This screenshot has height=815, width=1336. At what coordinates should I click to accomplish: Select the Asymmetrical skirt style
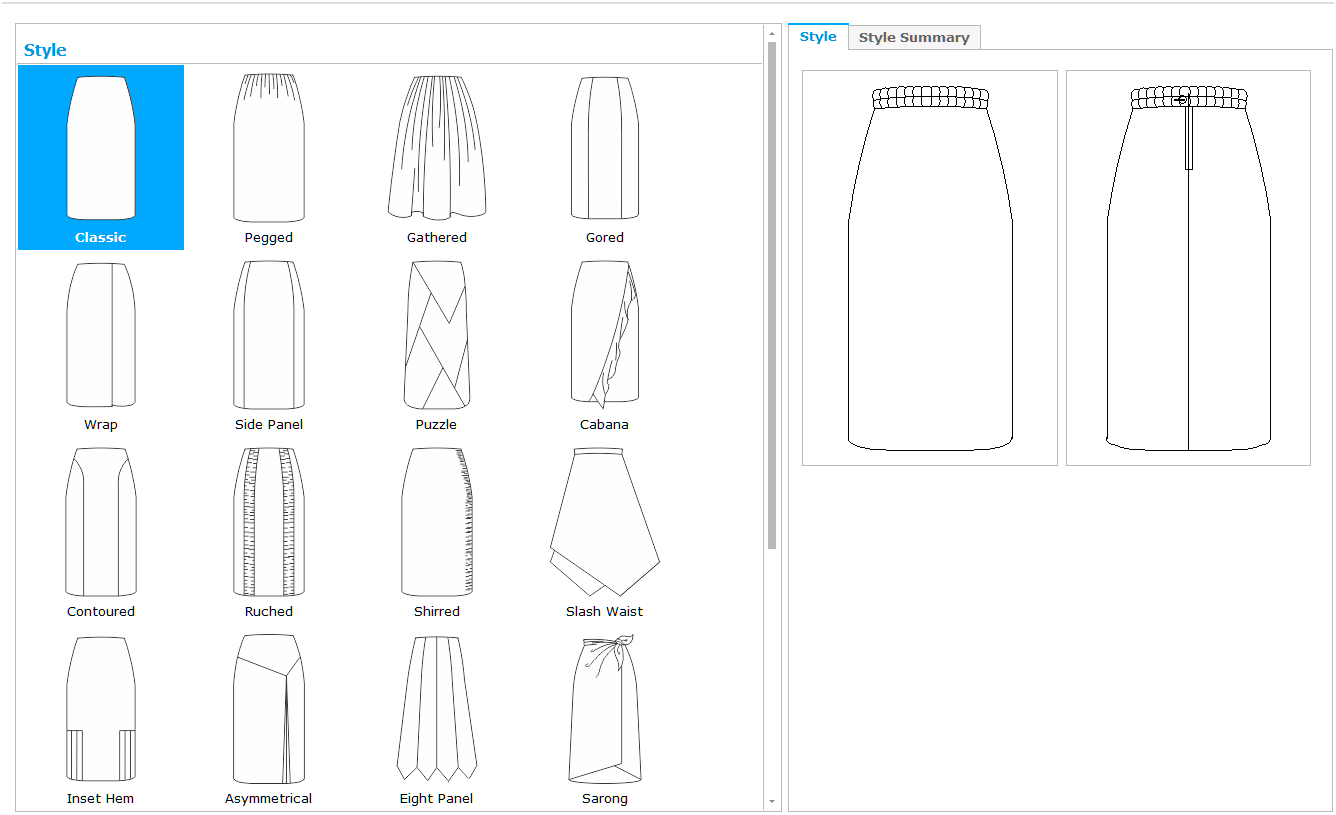(269, 718)
